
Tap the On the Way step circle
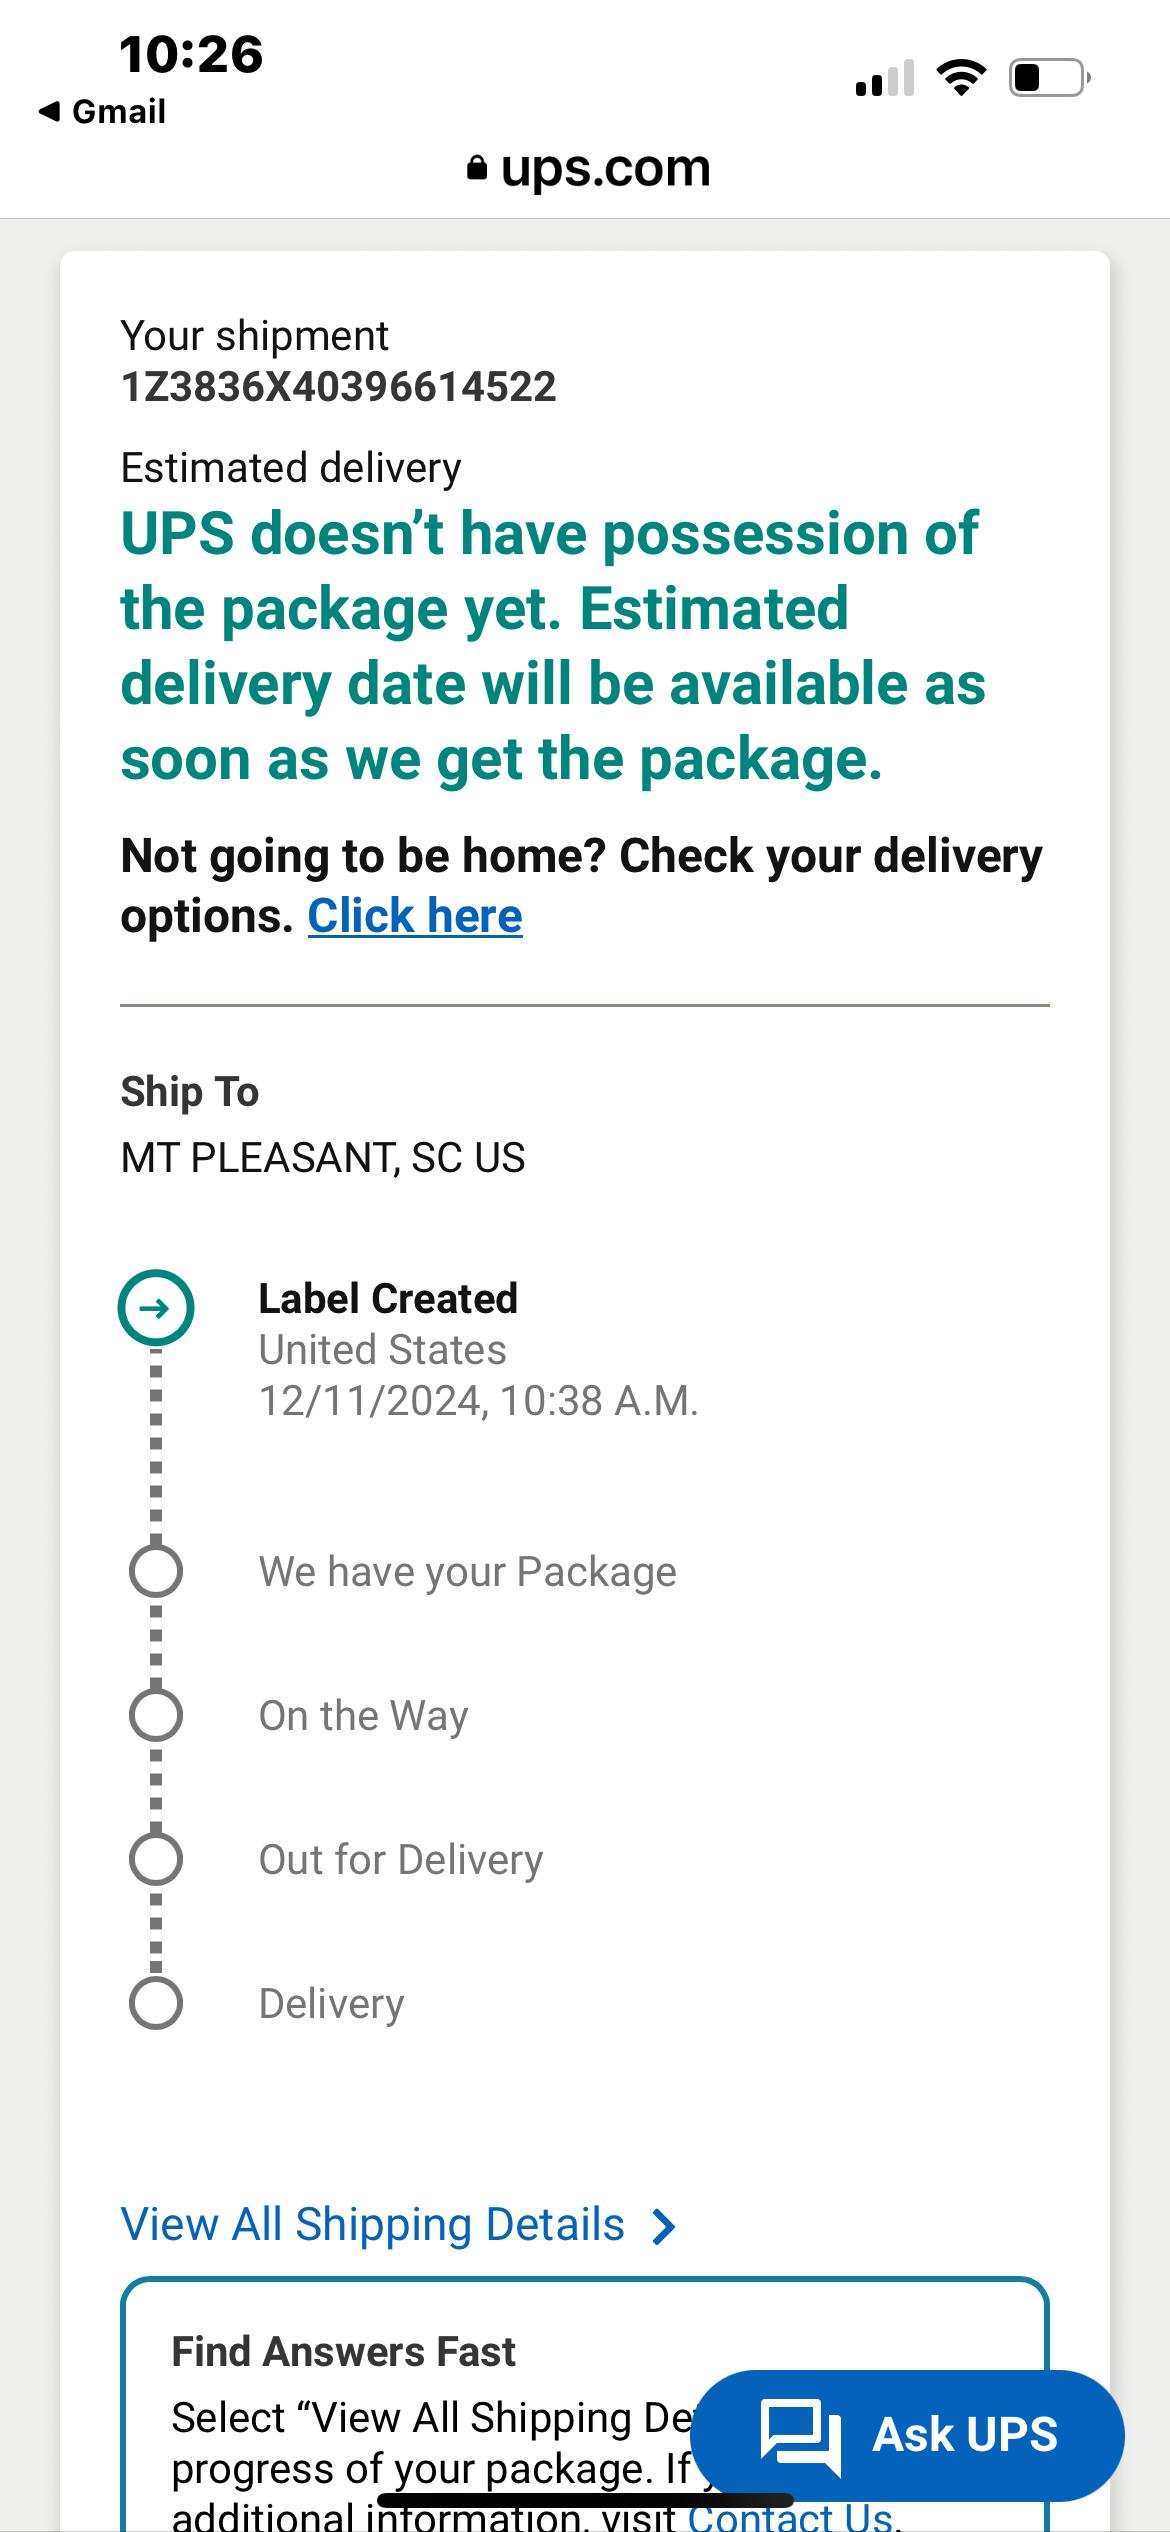pyautogui.click(x=156, y=1714)
